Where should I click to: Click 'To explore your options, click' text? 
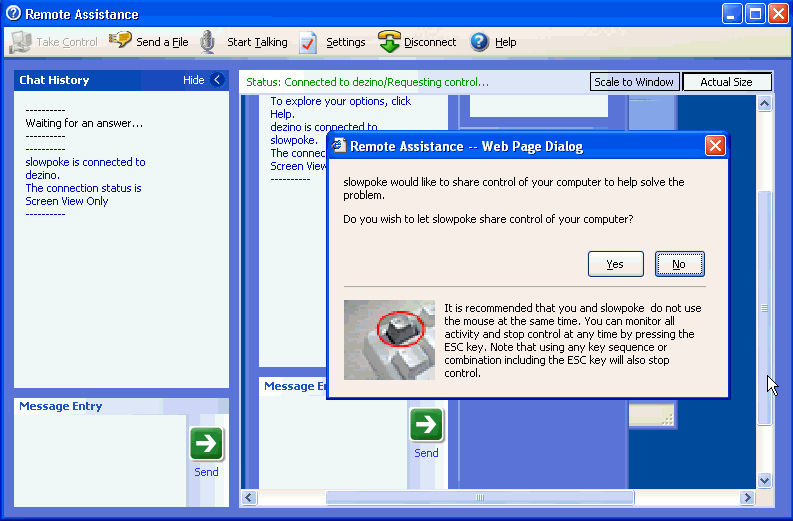click(x=340, y=101)
